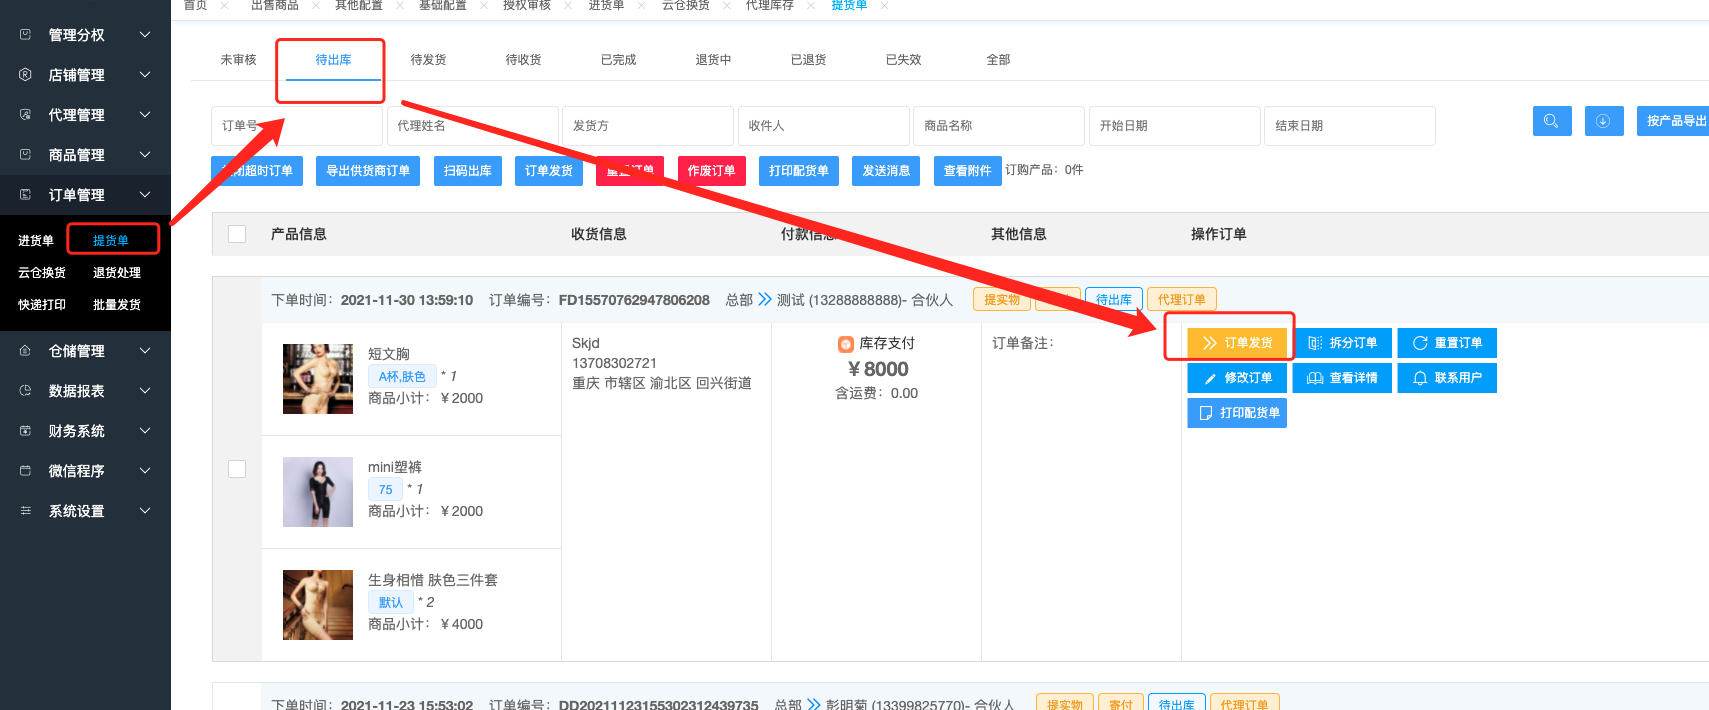Check the first order's row checkbox

point(237,469)
